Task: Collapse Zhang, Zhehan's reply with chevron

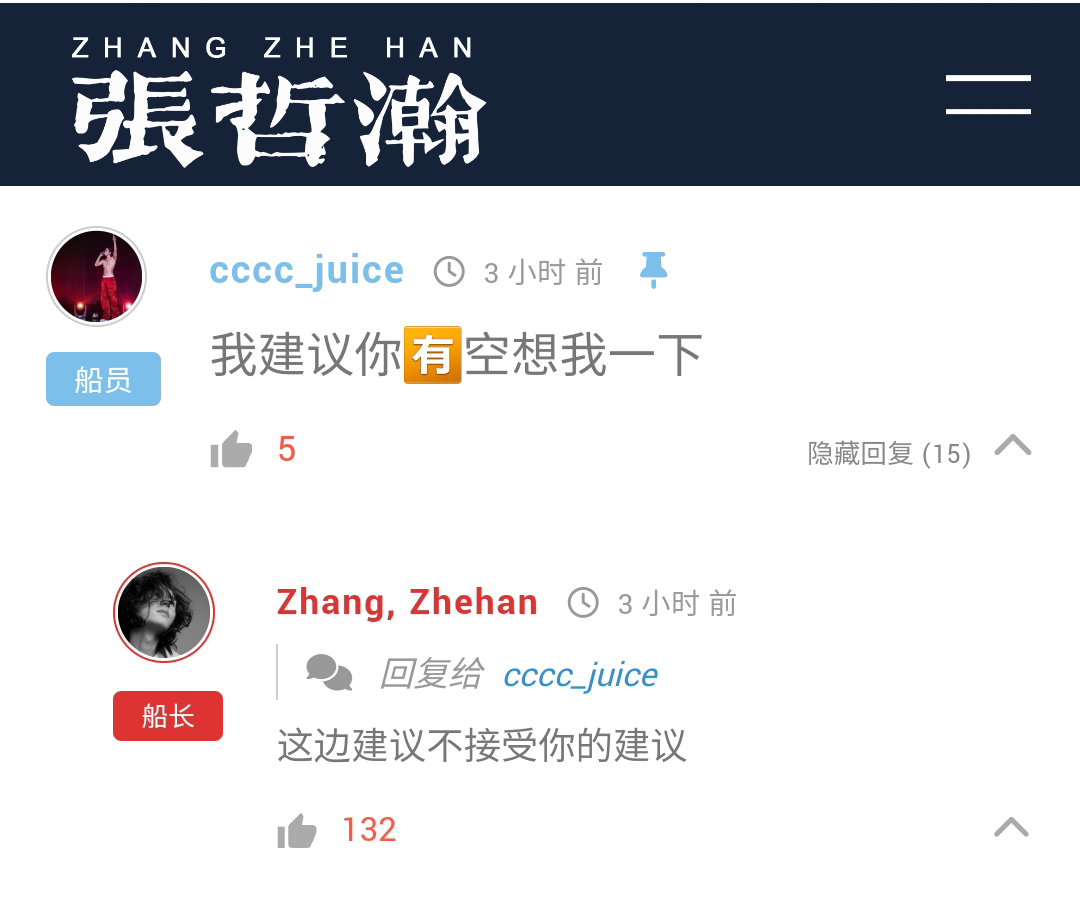Action: tap(1011, 826)
